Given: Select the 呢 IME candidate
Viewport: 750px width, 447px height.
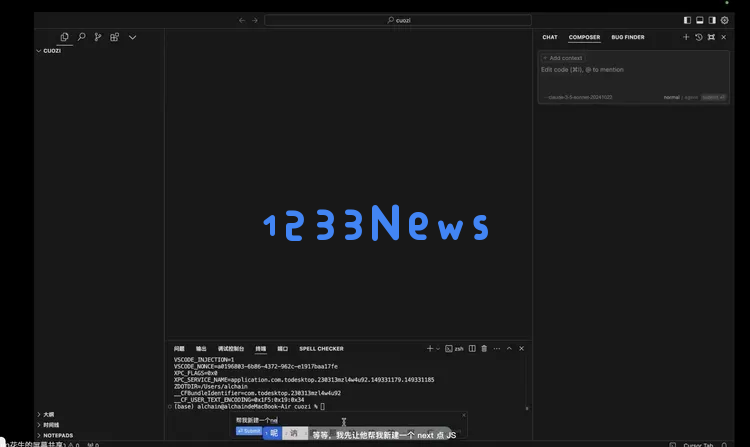Looking at the screenshot, I should [x=272, y=433].
